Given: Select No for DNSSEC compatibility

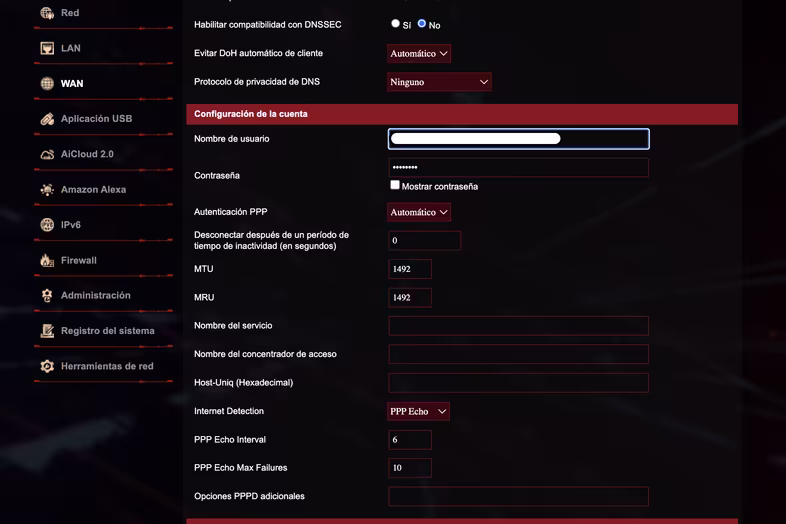Looking at the screenshot, I should tap(422, 24).
